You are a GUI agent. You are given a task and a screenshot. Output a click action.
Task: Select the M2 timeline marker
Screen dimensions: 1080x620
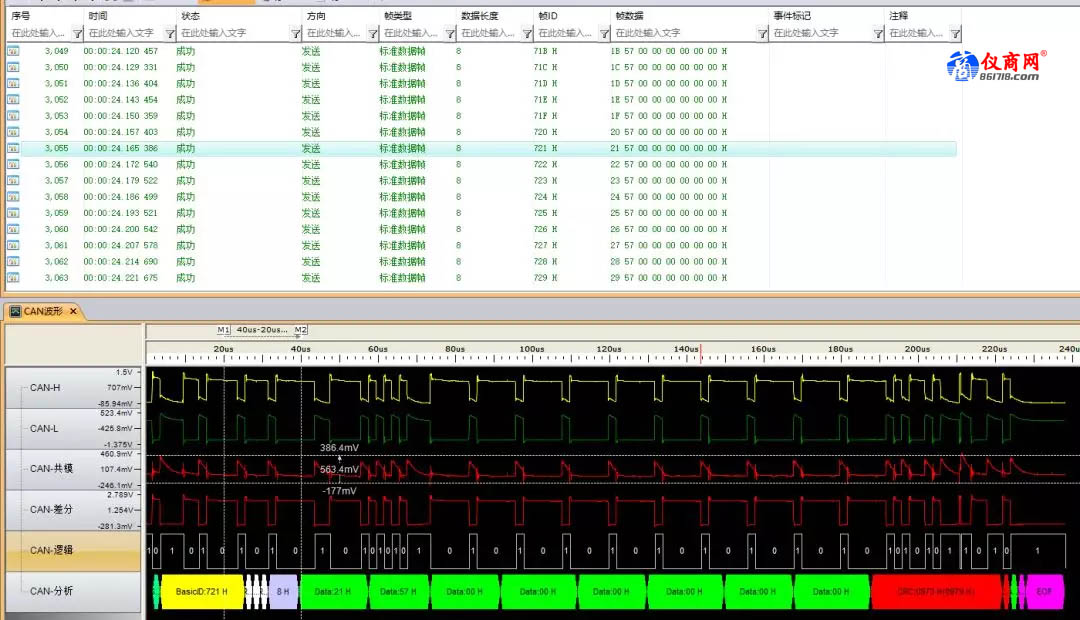tap(300, 329)
